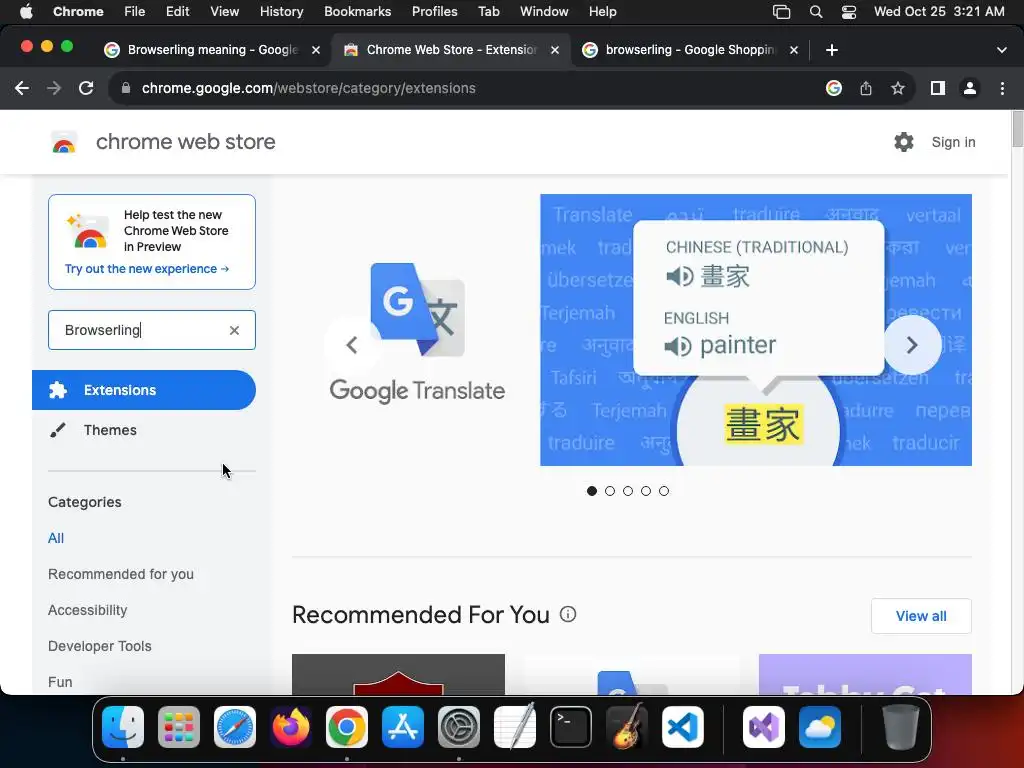Select the Extensions sidebar item
Viewport: 1024px width, 768px height.
pos(144,390)
